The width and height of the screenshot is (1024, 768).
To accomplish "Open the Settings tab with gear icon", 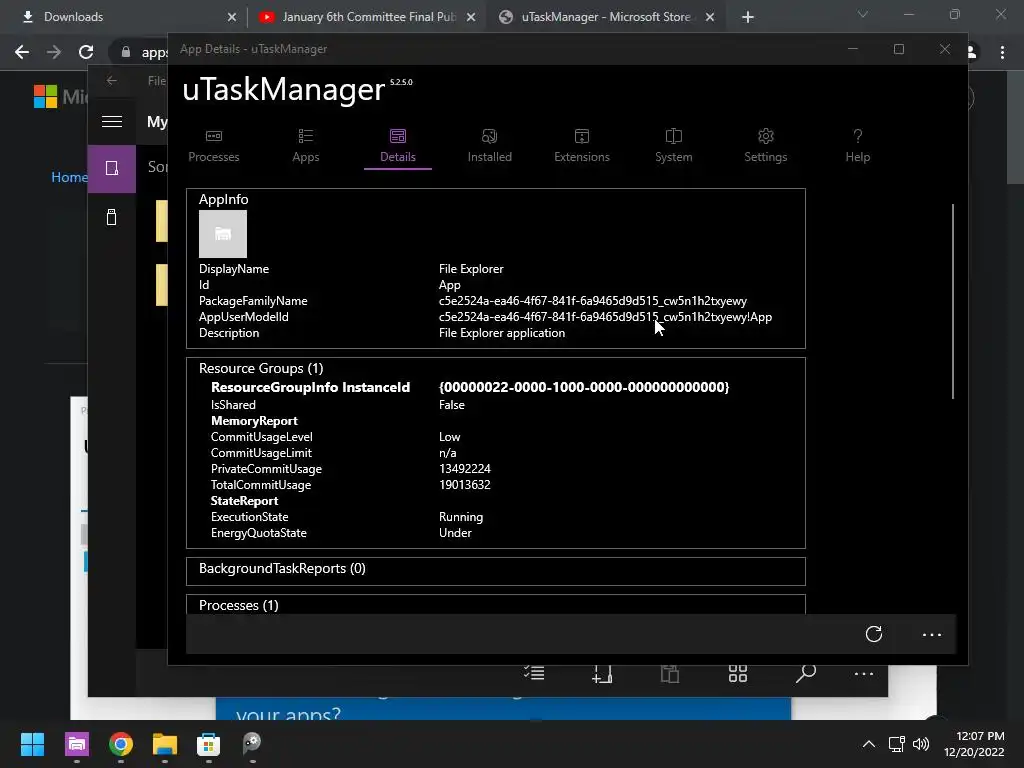I will tap(765, 146).
